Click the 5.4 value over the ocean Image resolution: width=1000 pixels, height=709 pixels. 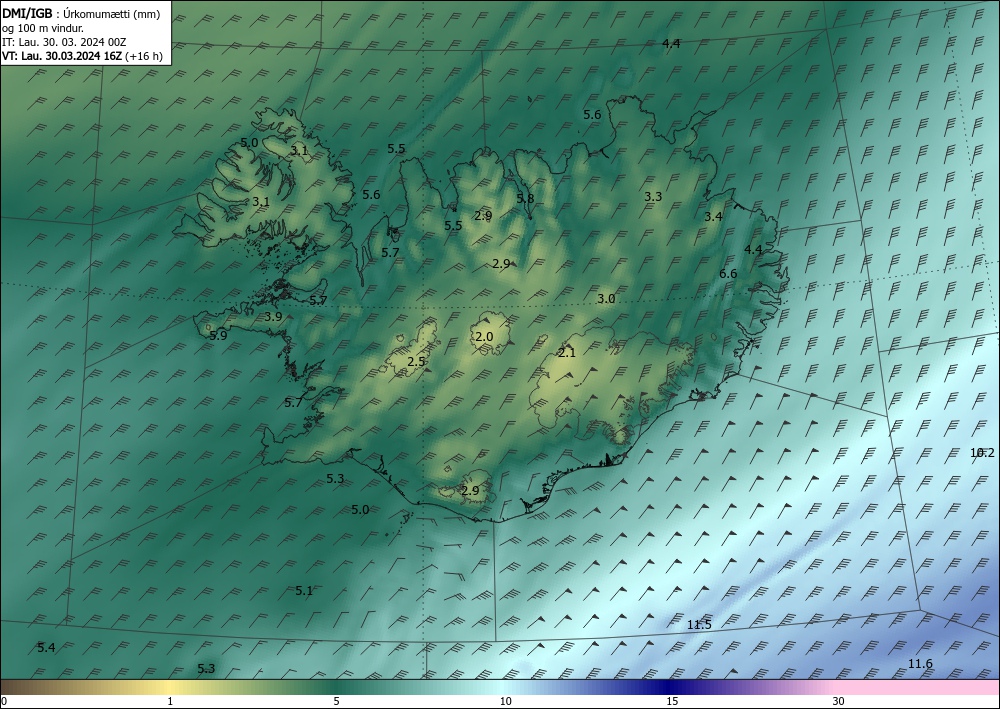[46, 648]
